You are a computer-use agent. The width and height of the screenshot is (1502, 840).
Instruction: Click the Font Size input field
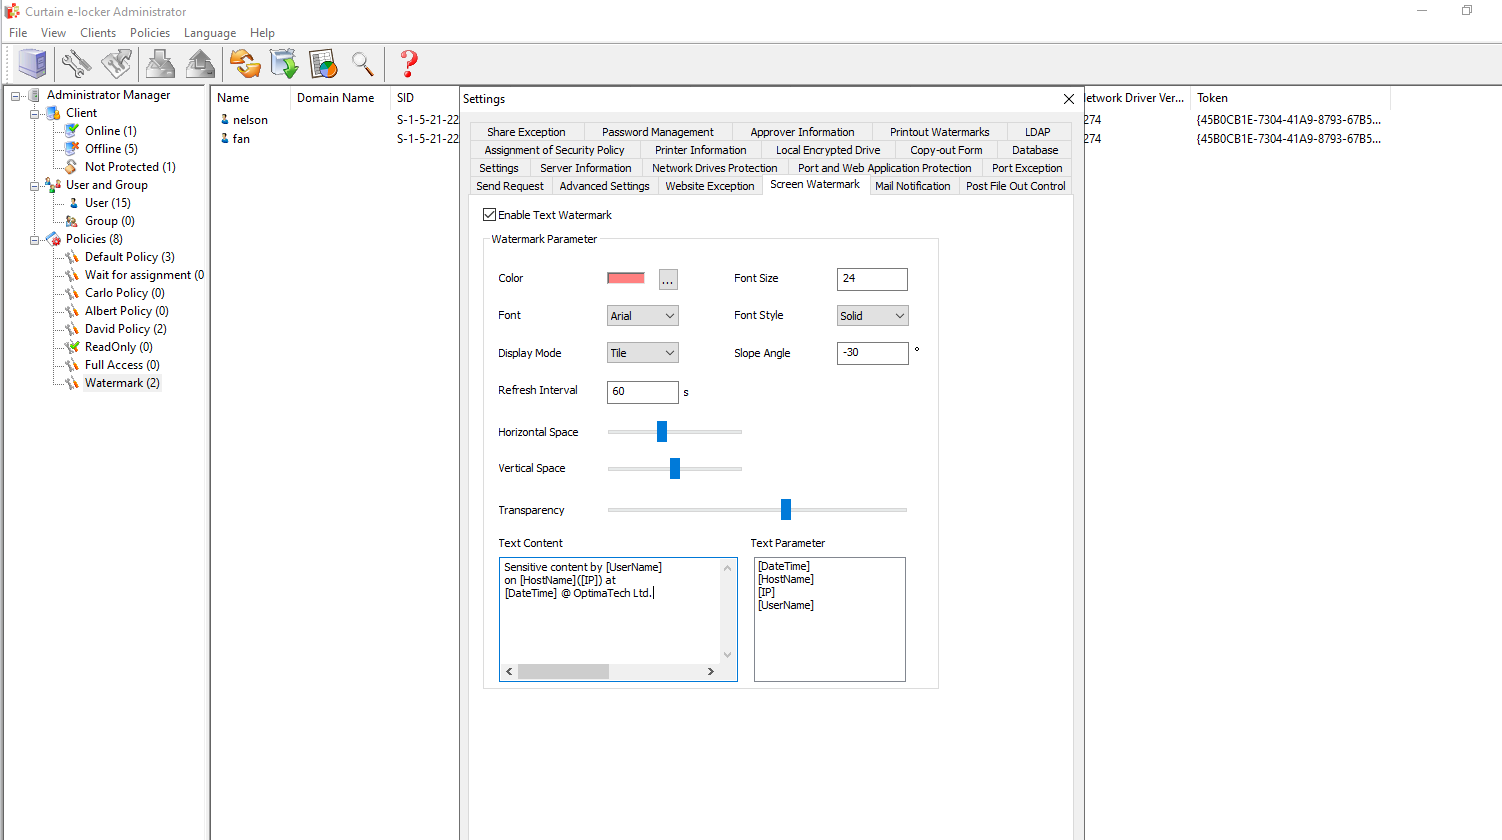point(872,279)
